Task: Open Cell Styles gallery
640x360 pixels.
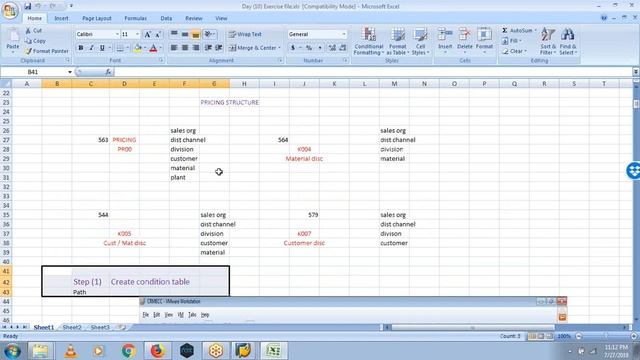Action: coord(420,41)
